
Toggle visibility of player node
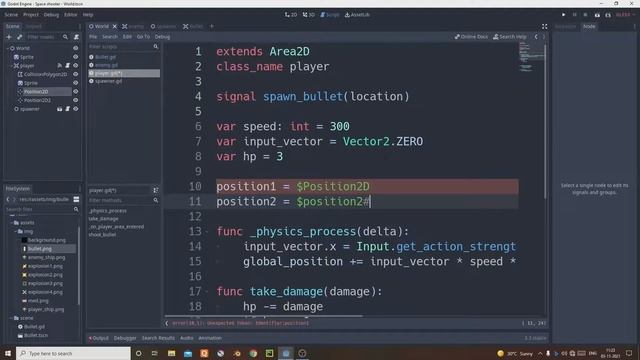click(x=76, y=66)
